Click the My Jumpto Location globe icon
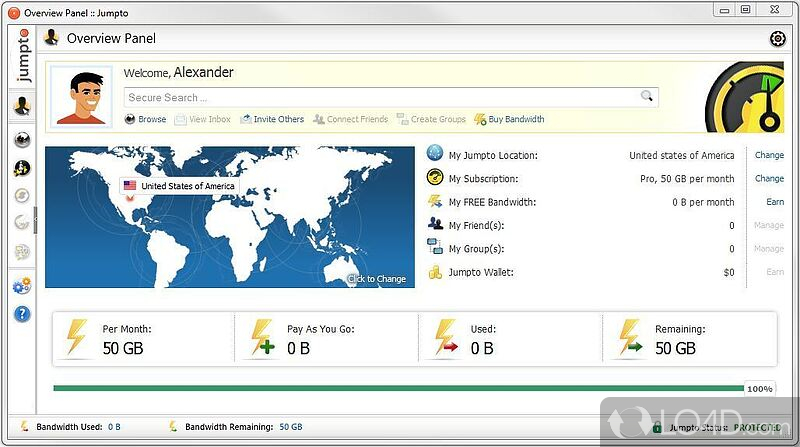 coord(435,155)
